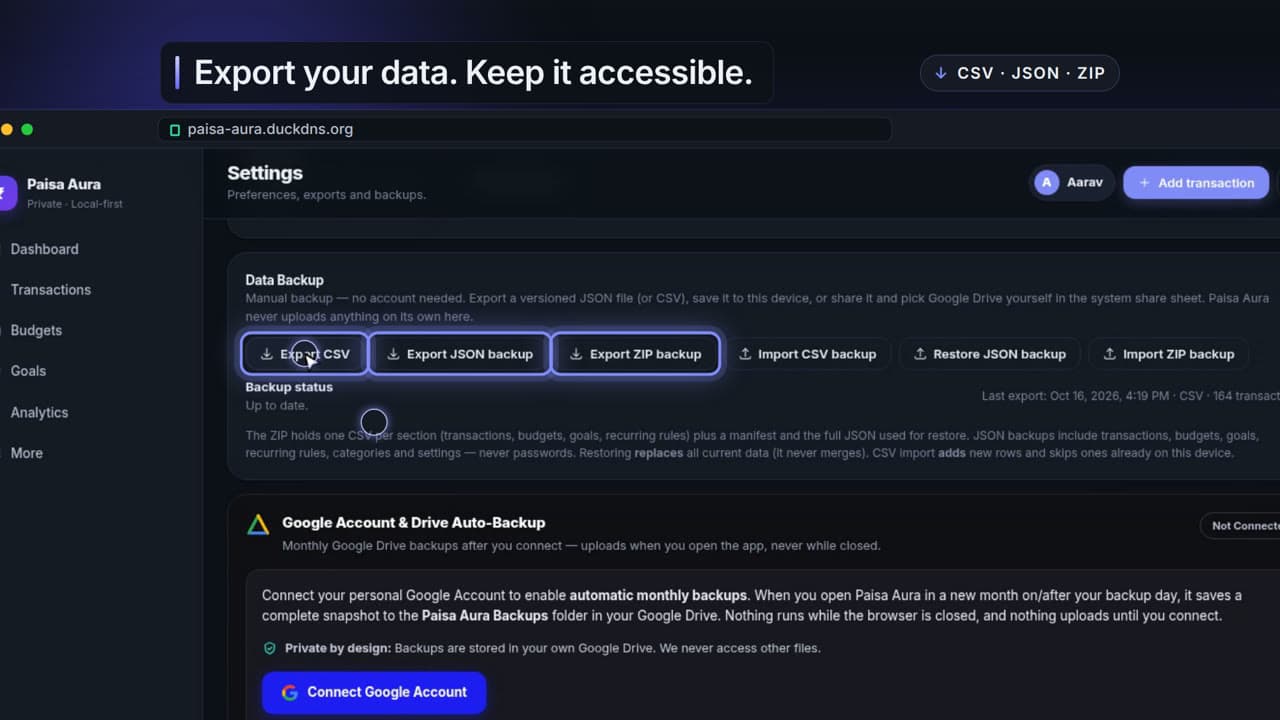Click download icon on Export JSON backup
The width and height of the screenshot is (1280, 720).
pos(394,354)
